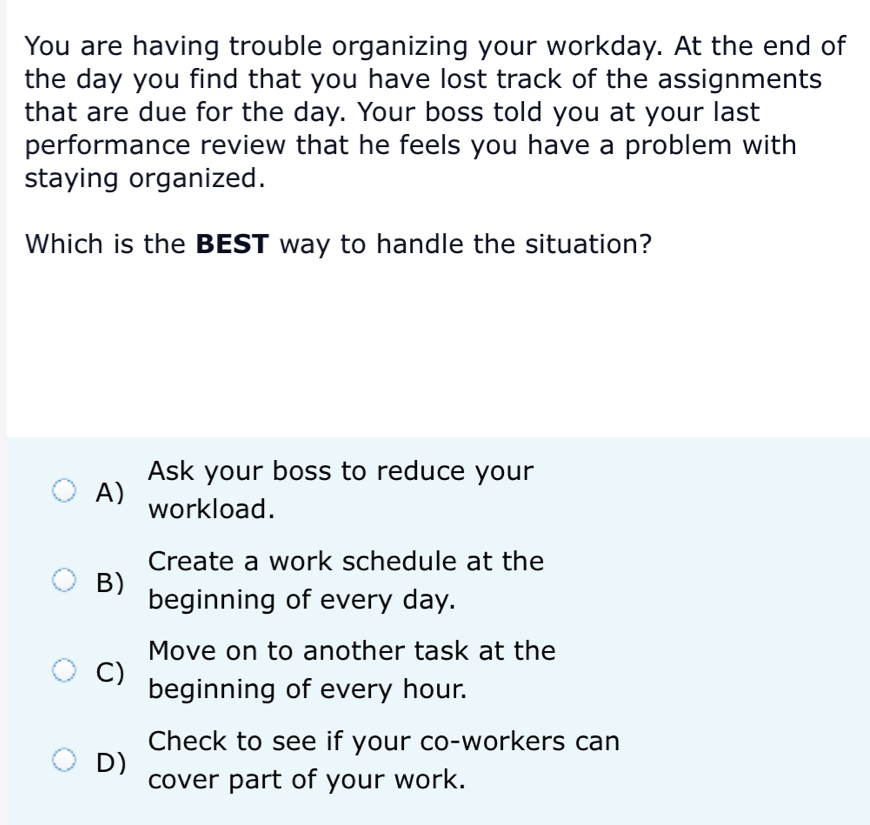Click the "A)" option label
870x825 pixels.
110,491
